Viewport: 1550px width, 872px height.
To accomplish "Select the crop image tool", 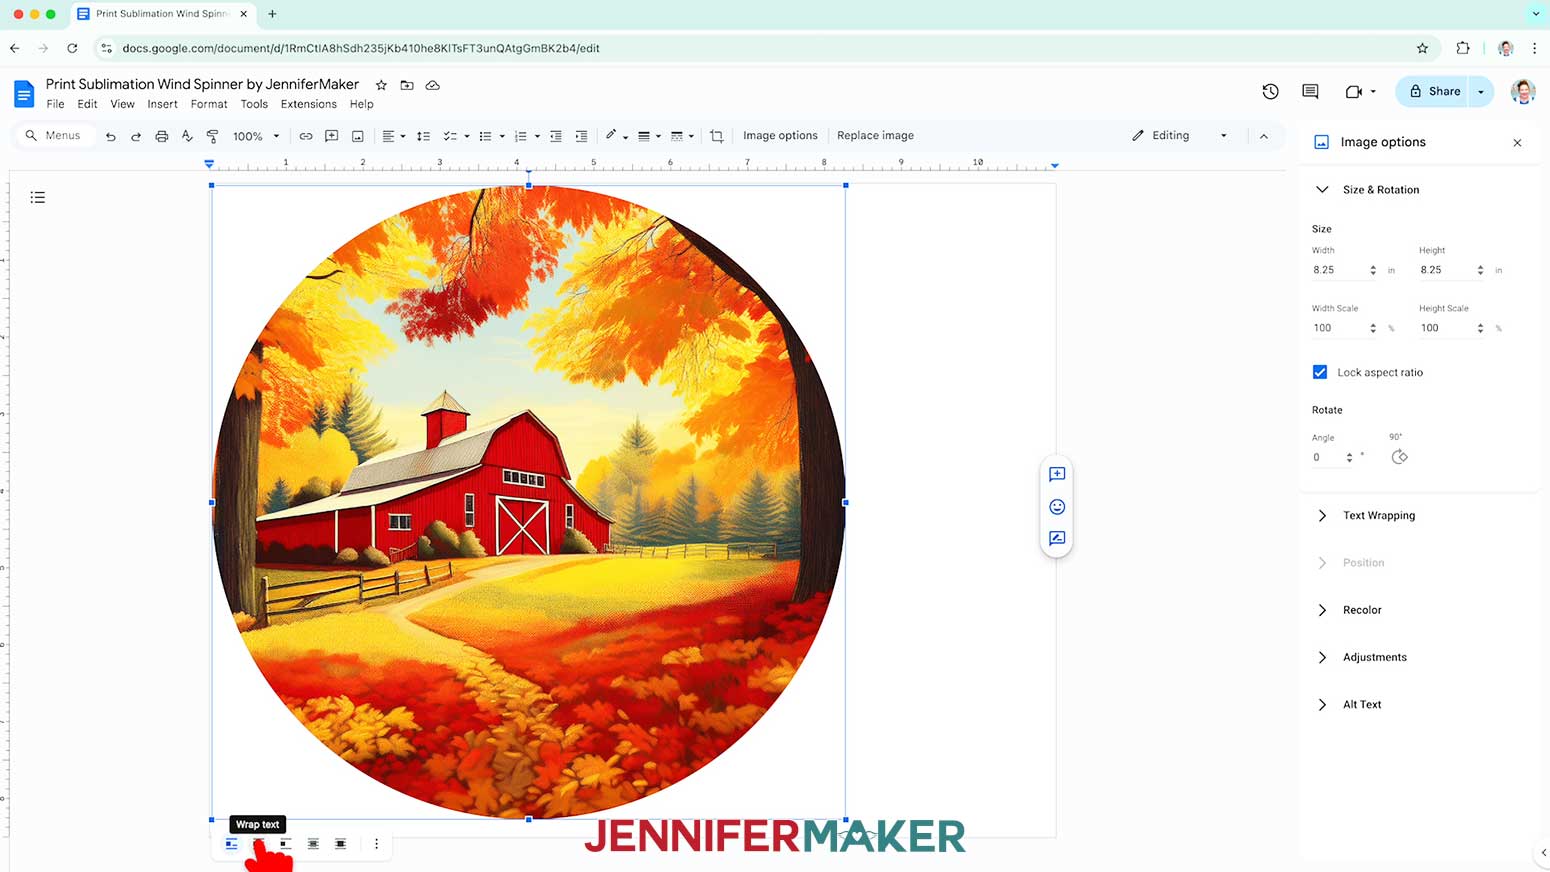I will tap(717, 136).
